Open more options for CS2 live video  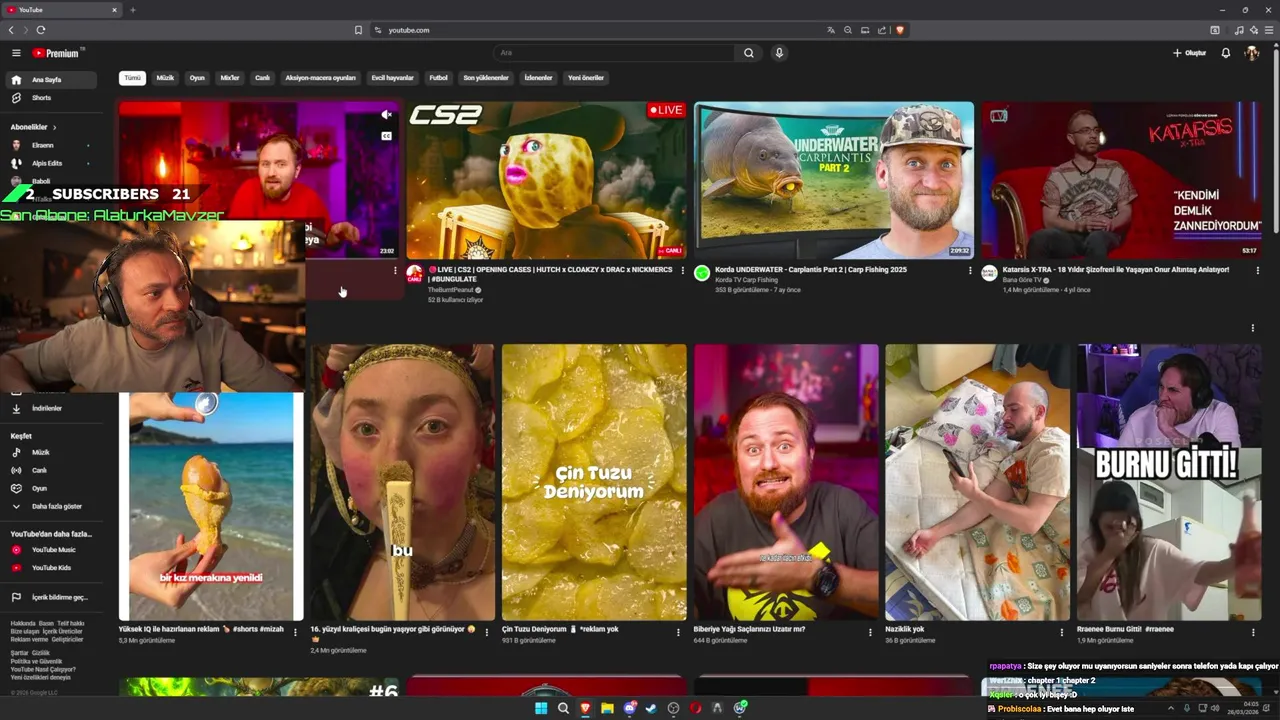coord(682,270)
